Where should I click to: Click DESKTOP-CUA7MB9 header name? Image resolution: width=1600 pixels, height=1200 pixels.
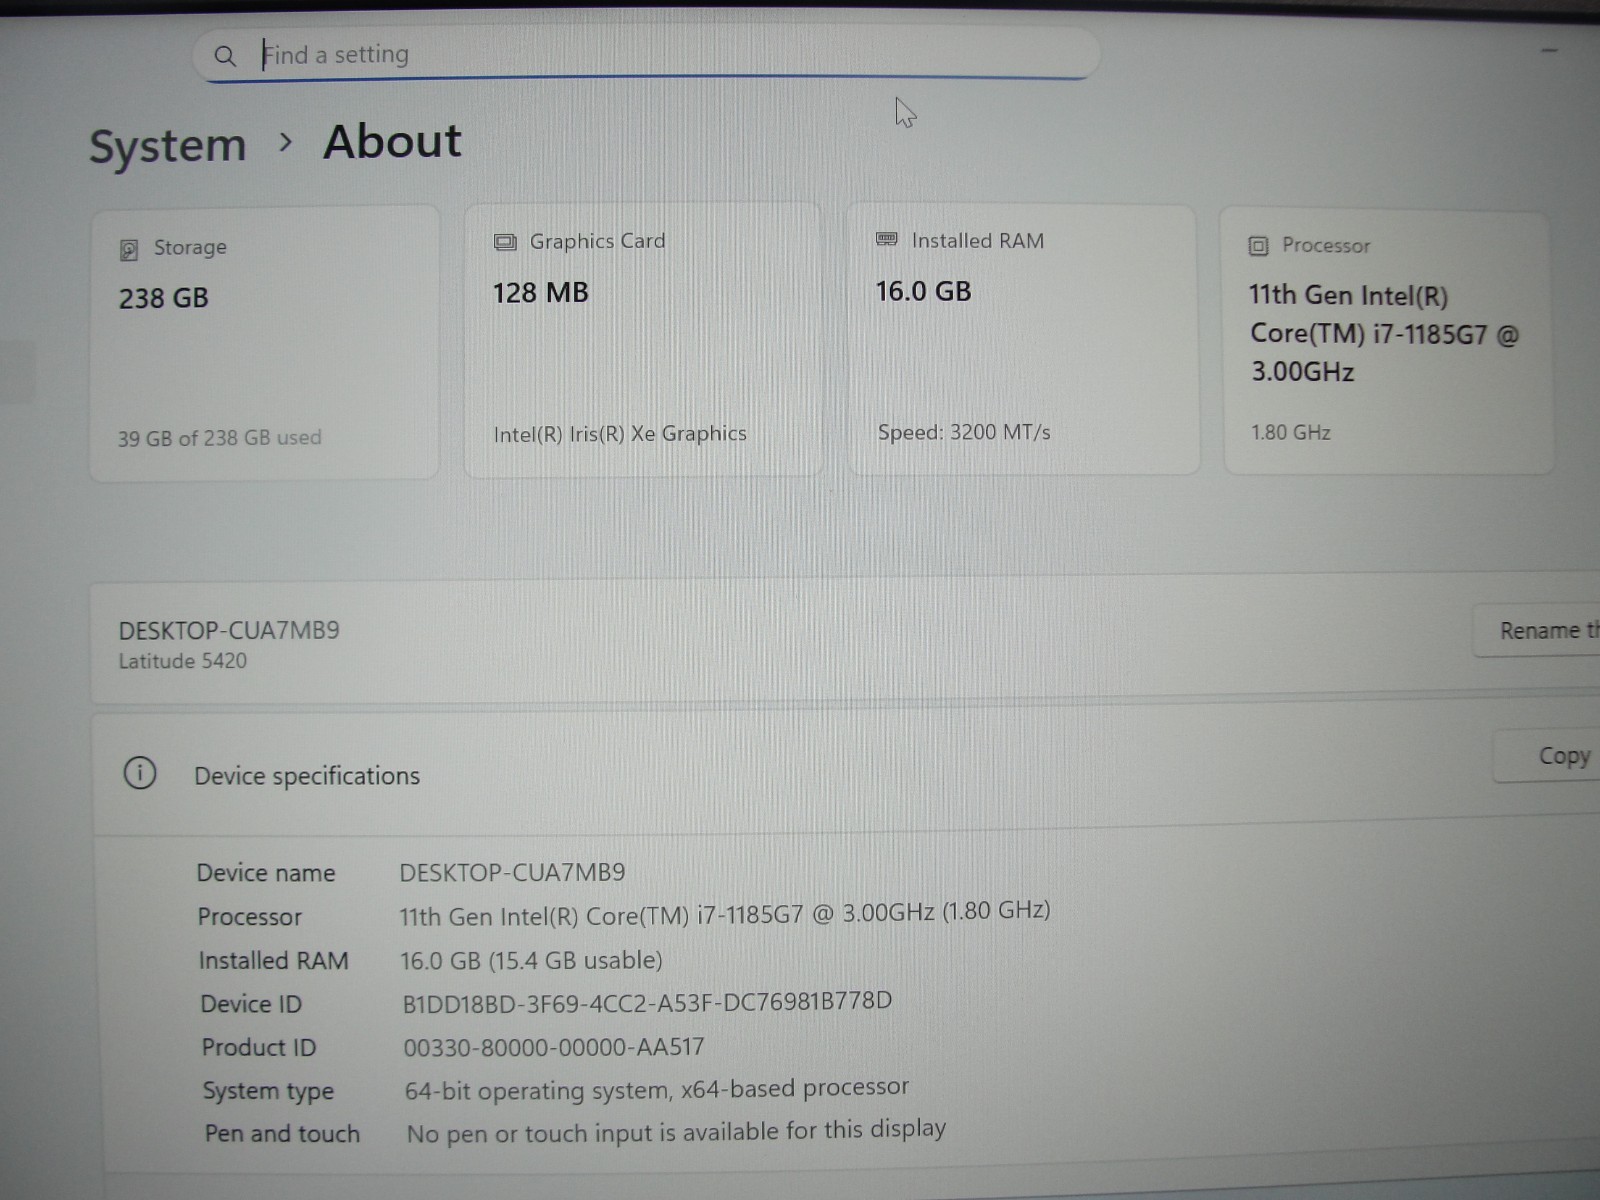229,630
